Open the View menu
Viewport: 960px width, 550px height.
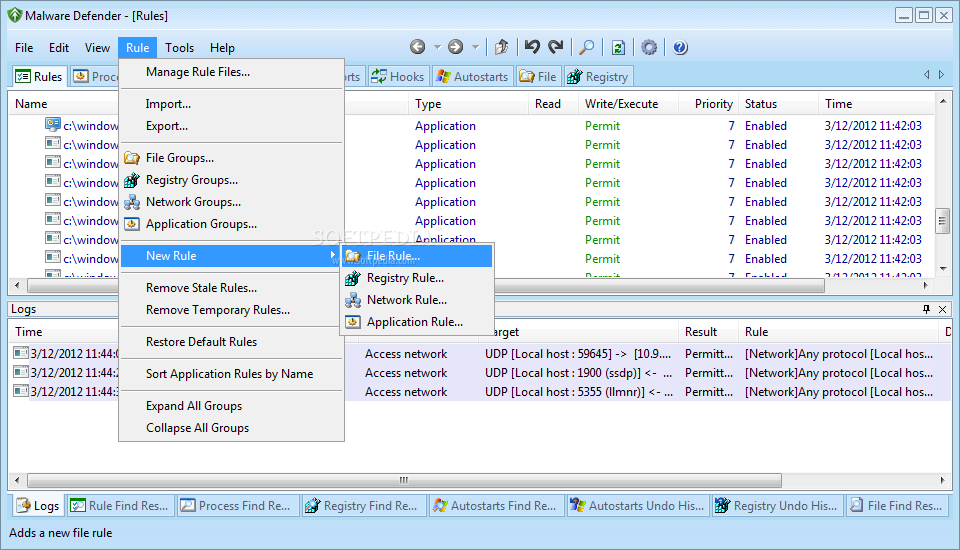pos(97,48)
